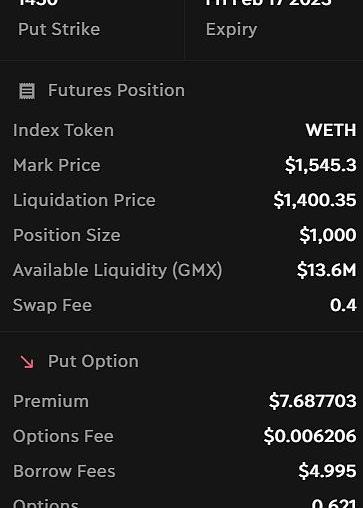The image size is (363, 508).
Task: Click the Index Token label
Action: coord(63,130)
